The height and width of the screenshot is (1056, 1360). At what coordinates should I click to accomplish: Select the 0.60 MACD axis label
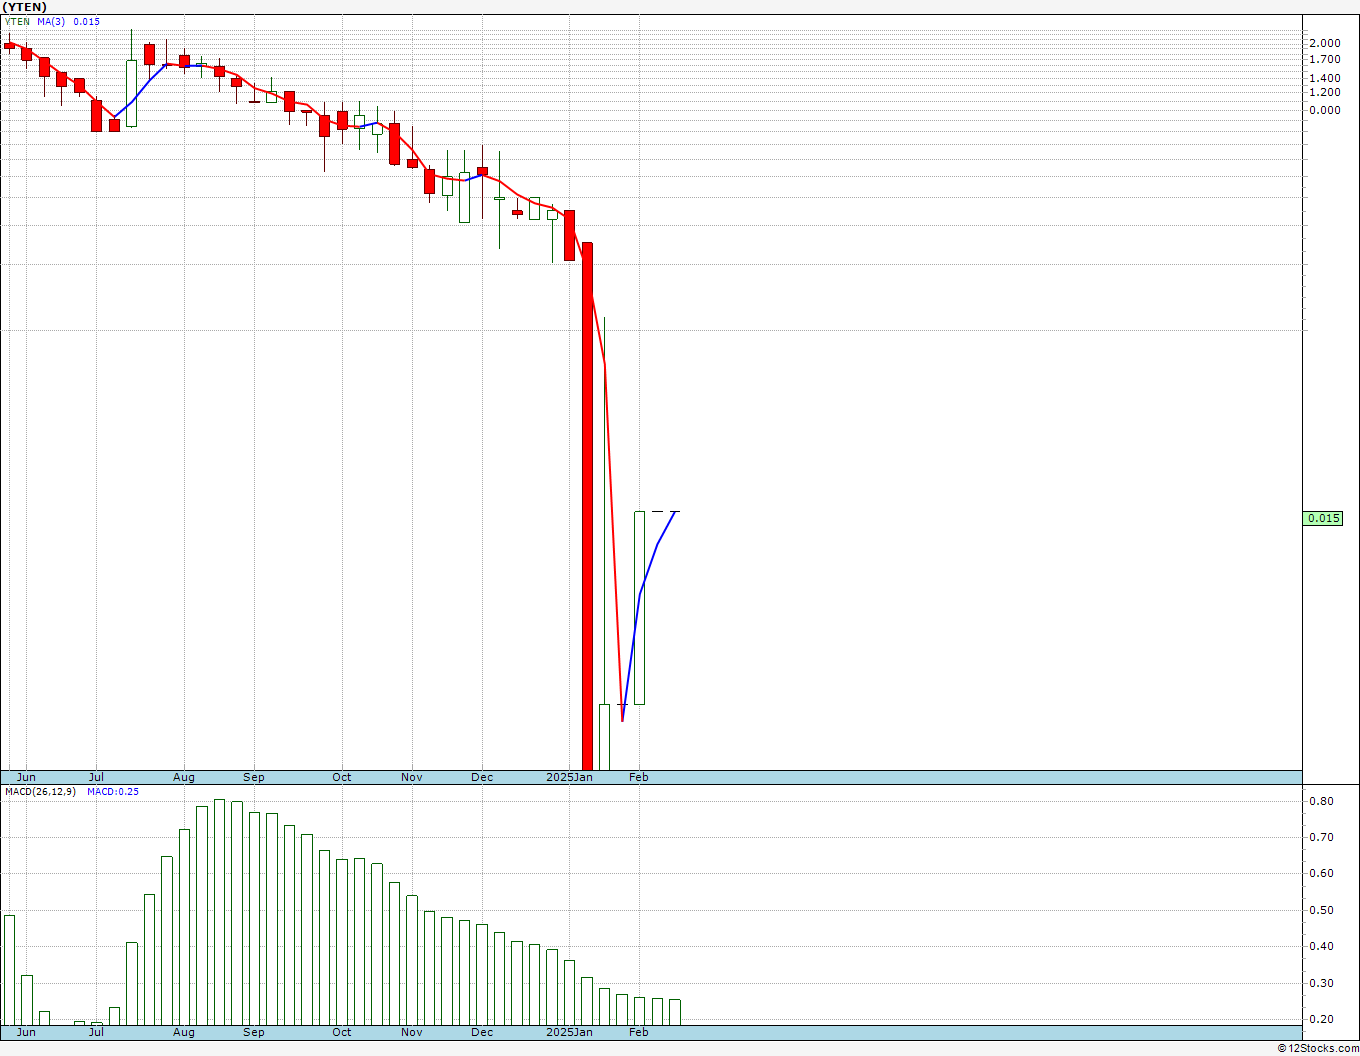(x=1321, y=873)
